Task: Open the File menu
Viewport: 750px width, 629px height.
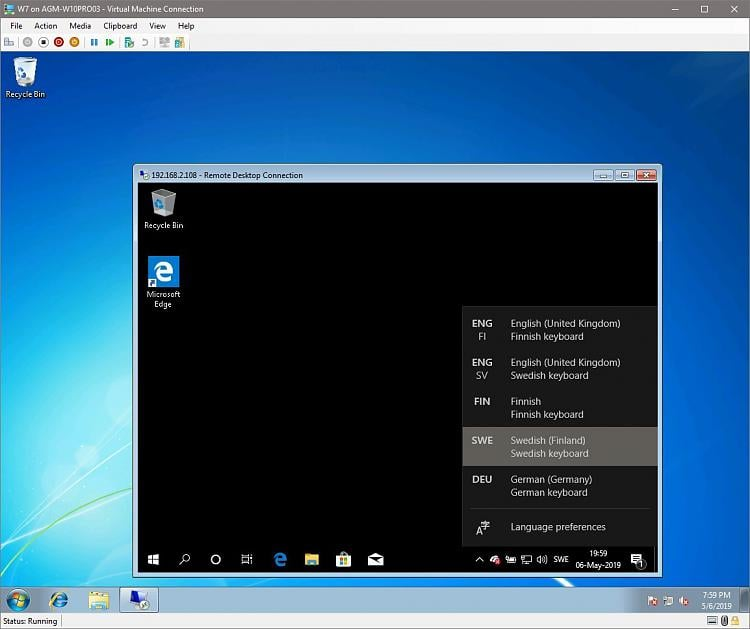Action: tap(16, 26)
